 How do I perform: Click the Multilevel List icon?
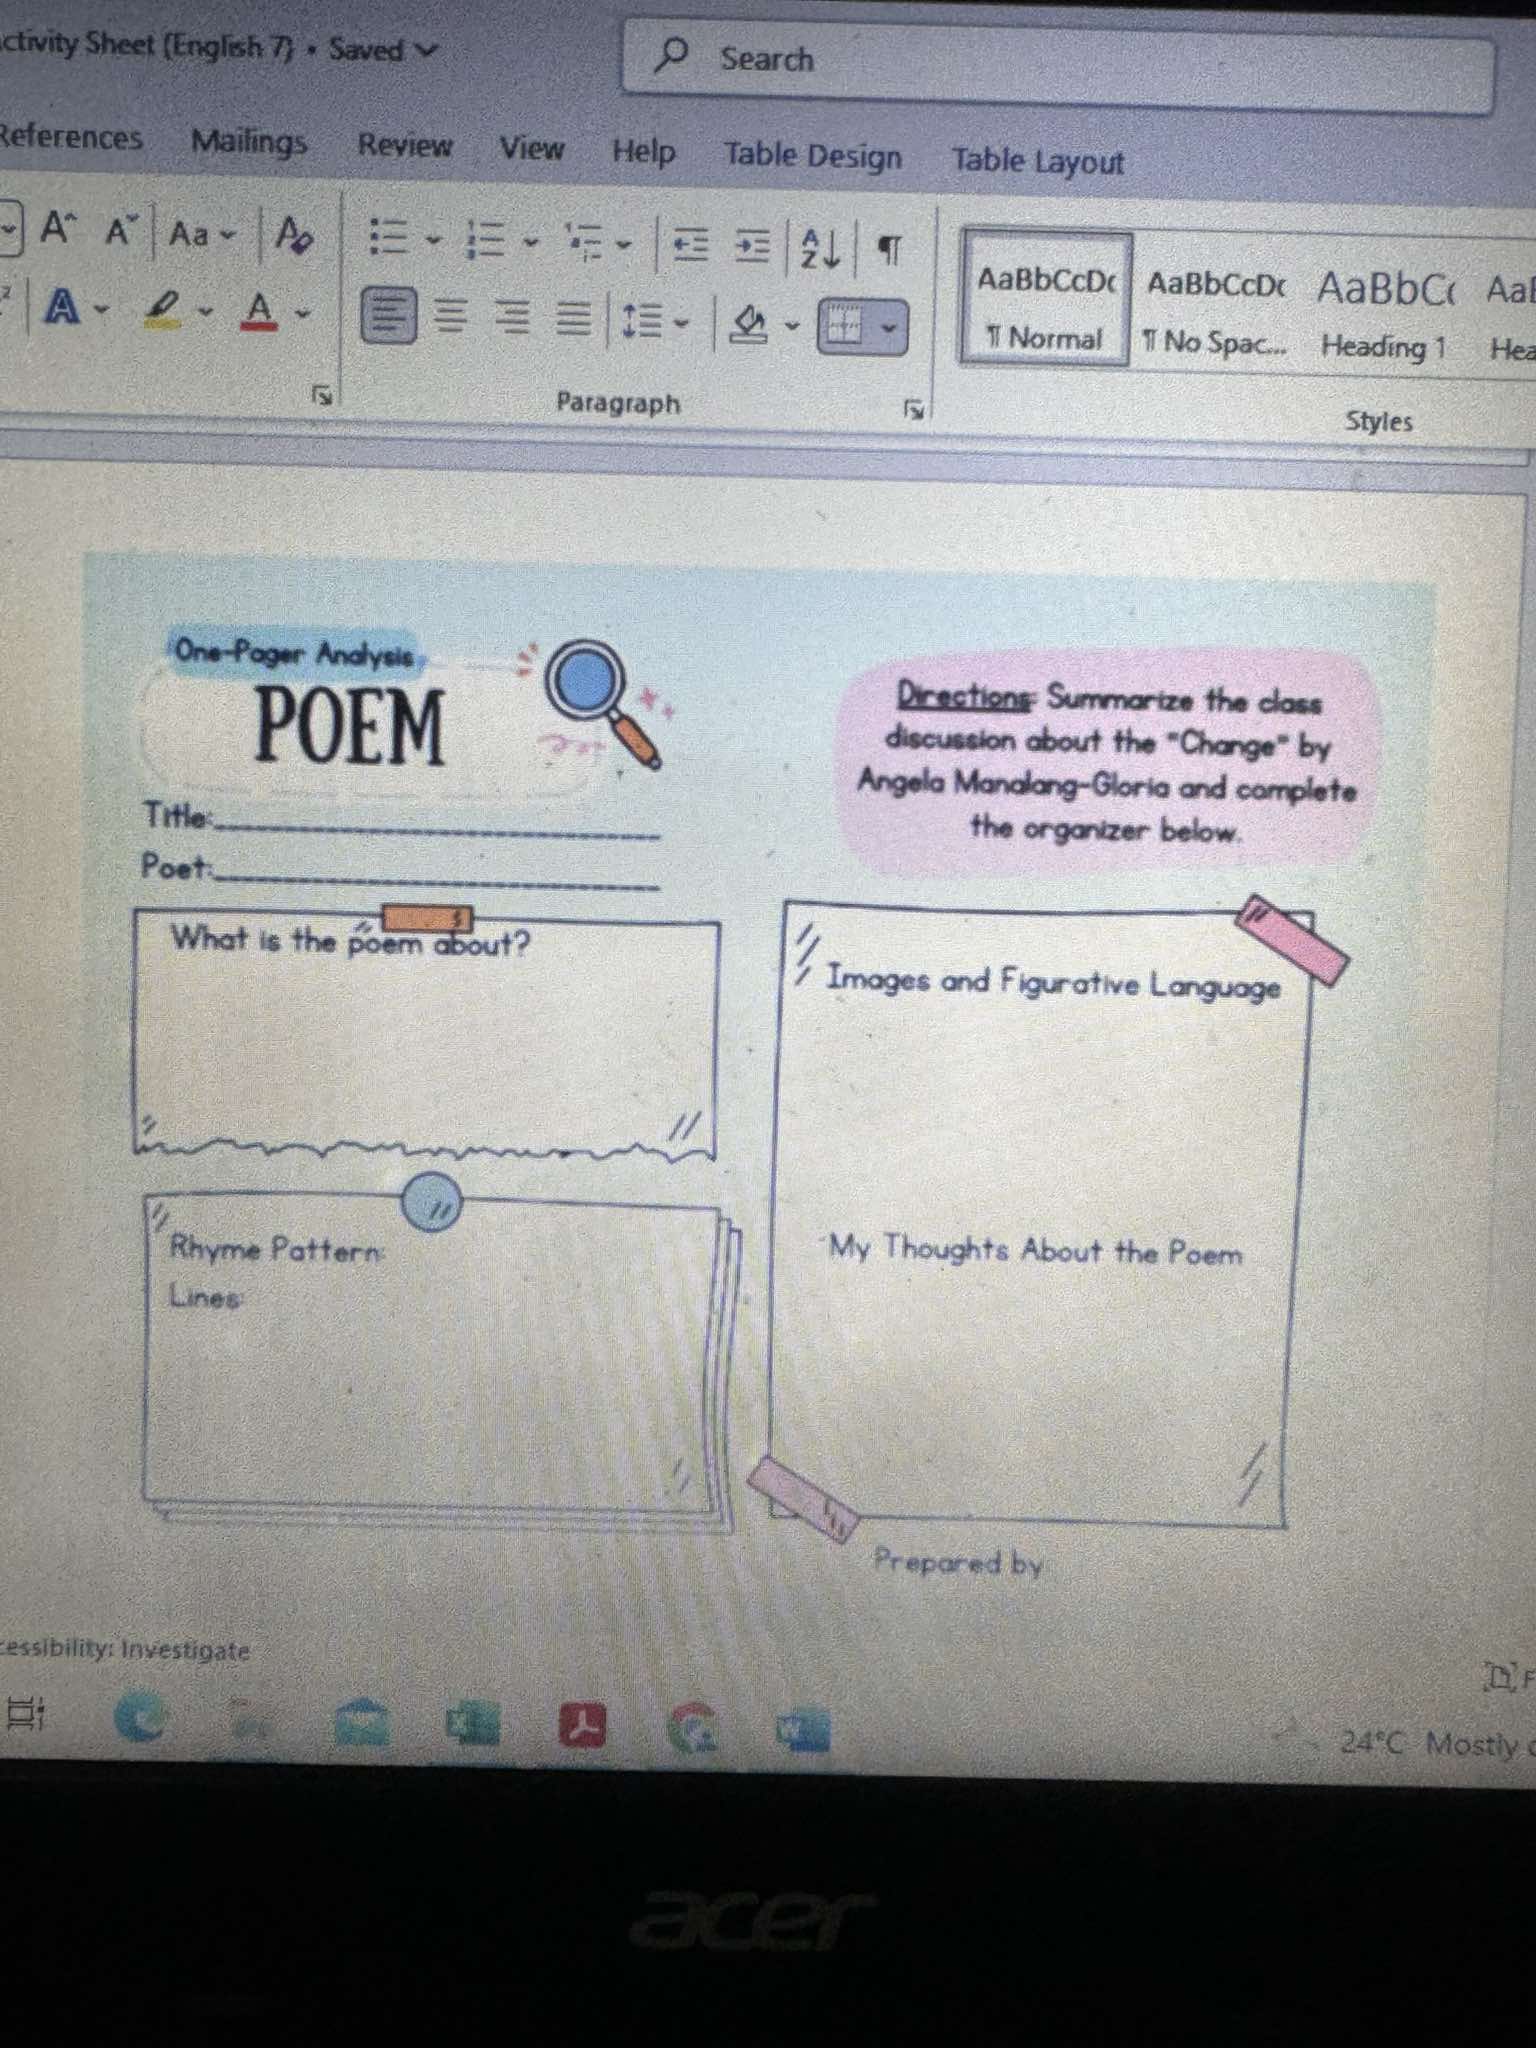pyautogui.click(x=582, y=242)
